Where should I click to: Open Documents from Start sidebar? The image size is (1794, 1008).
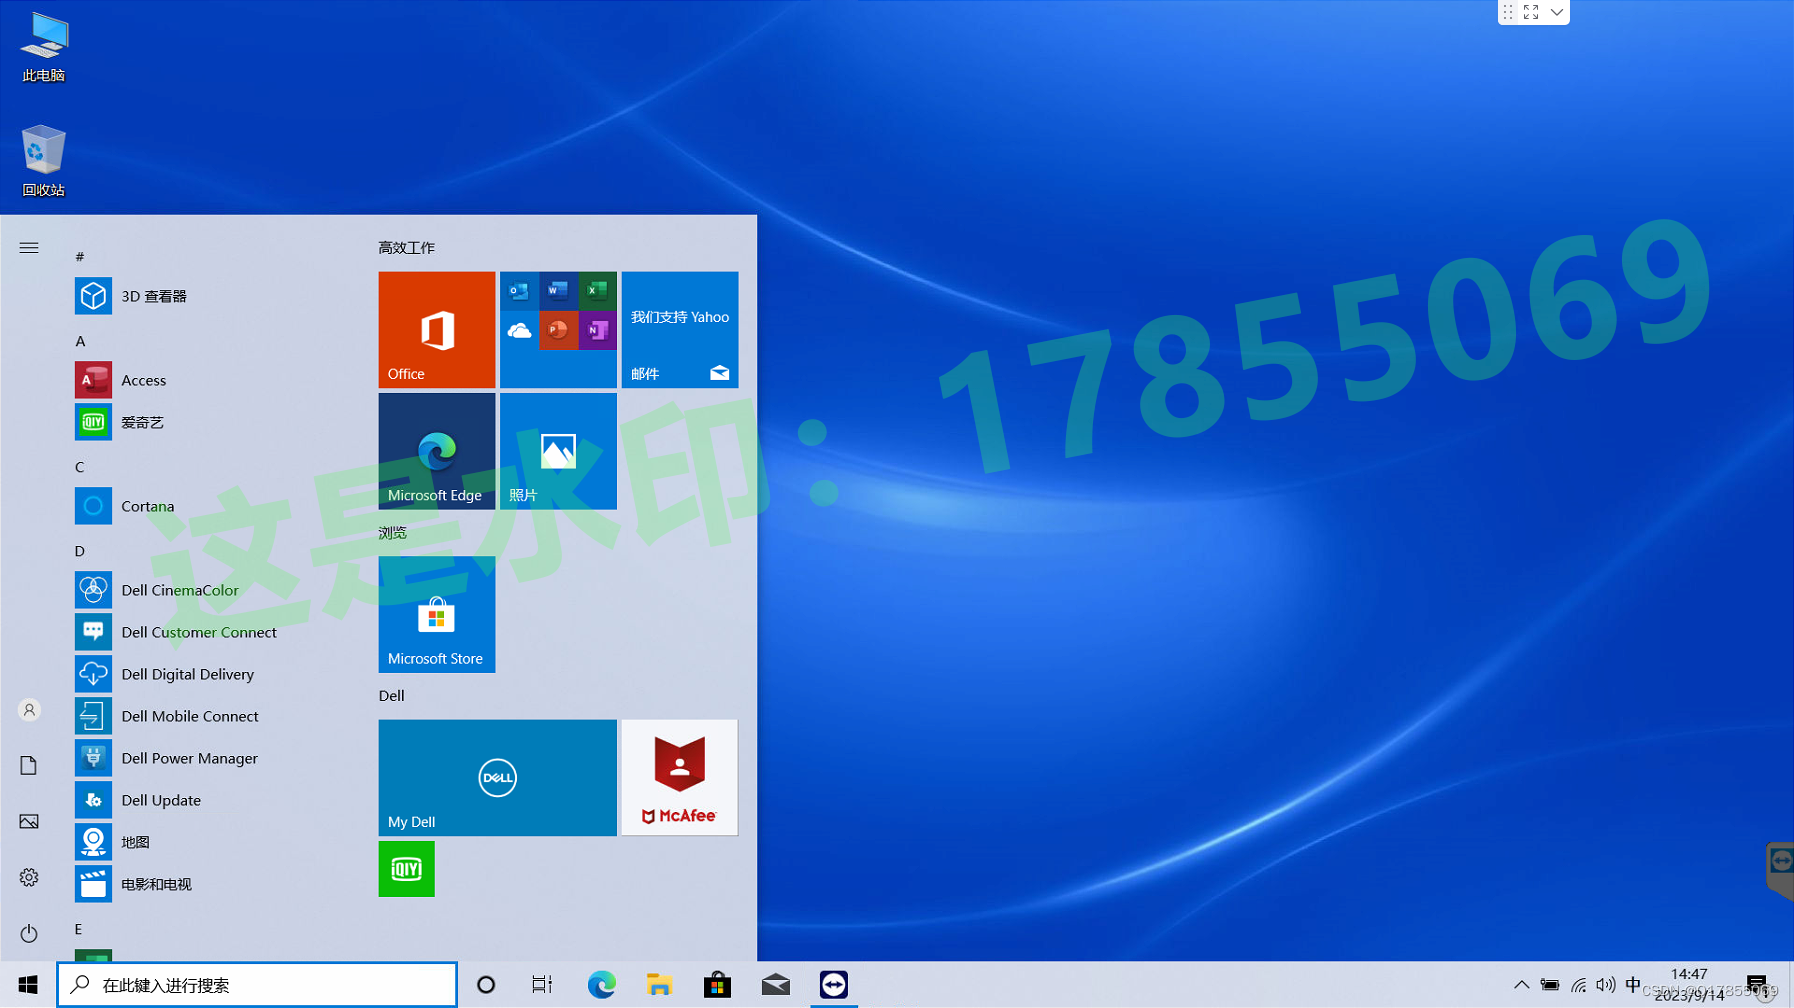tap(29, 766)
